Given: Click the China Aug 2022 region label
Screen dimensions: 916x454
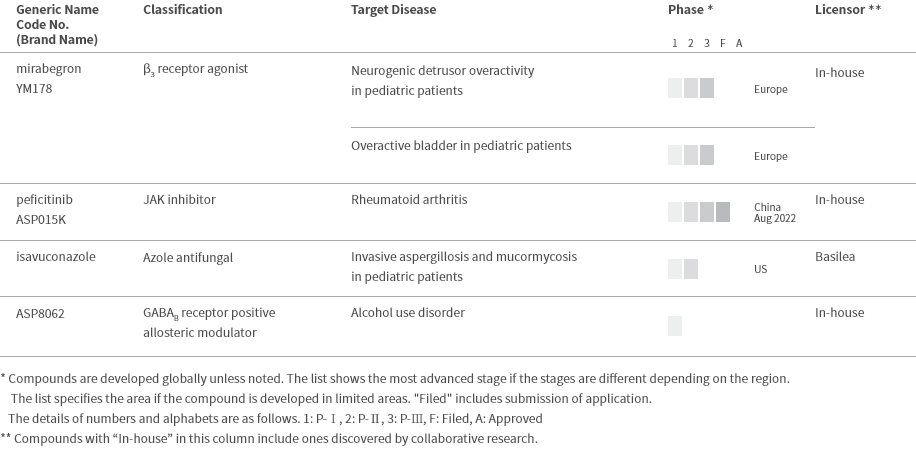Looking at the screenshot, I should pyautogui.click(x=774, y=213).
